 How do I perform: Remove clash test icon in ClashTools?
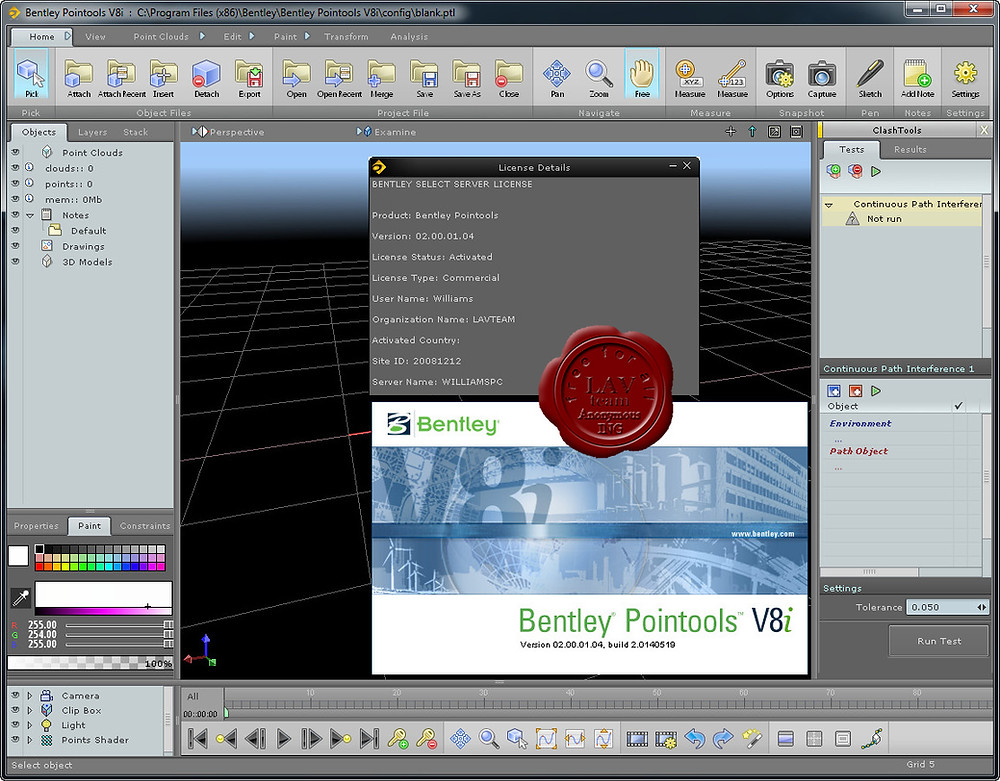click(855, 171)
